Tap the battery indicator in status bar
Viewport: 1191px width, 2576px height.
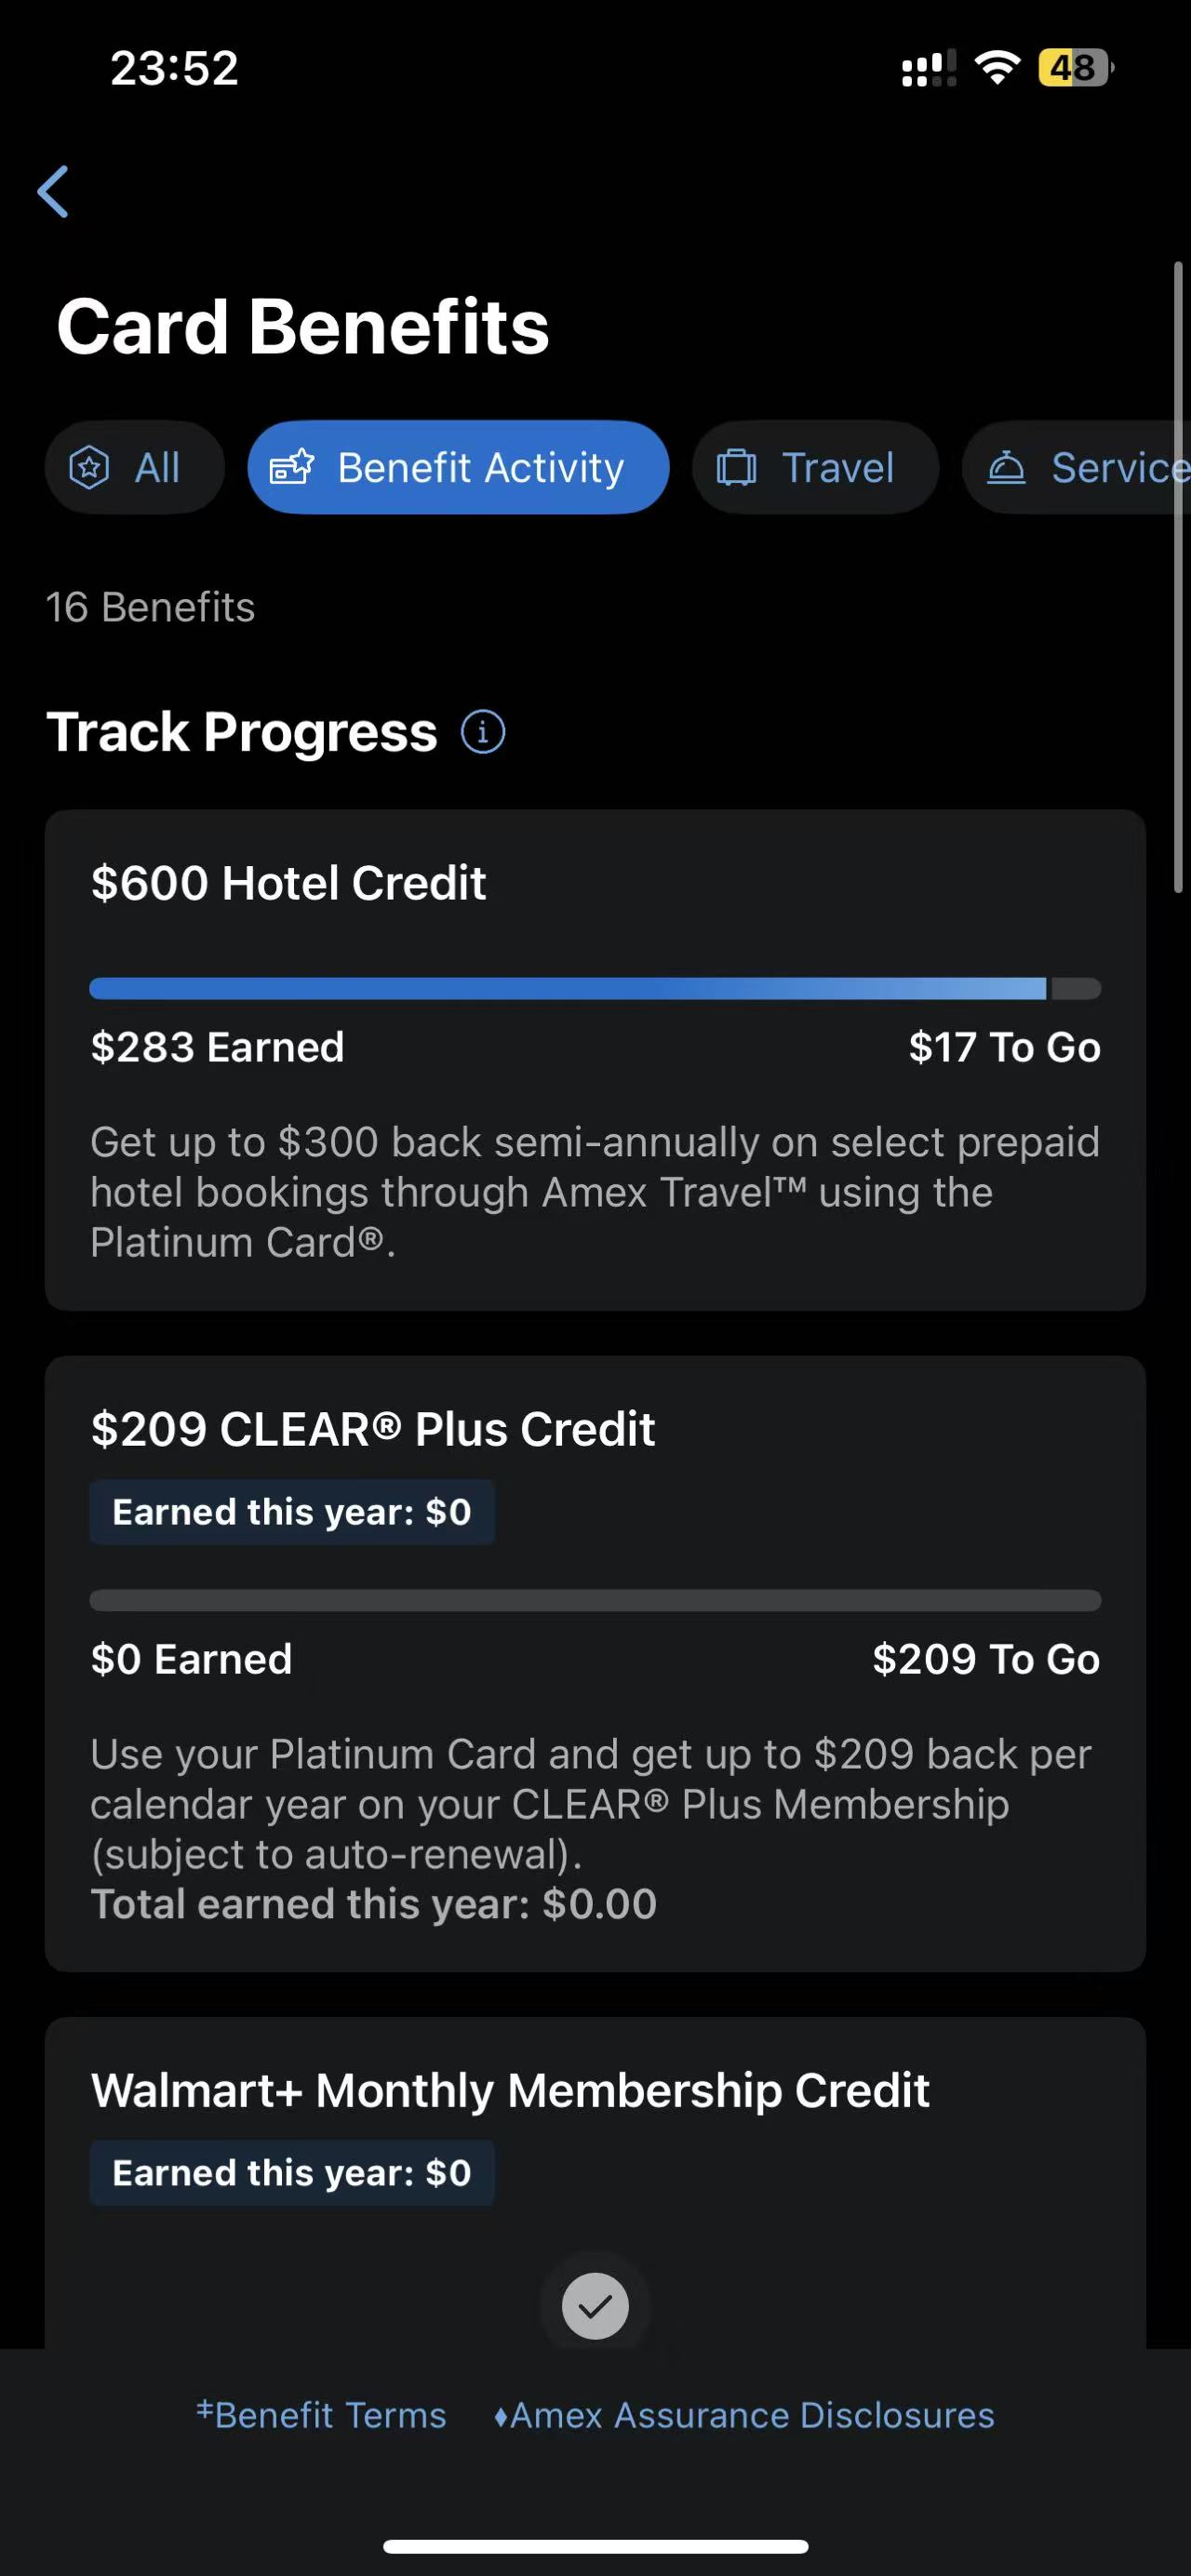pyautogui.click(x=1074, y=68)
